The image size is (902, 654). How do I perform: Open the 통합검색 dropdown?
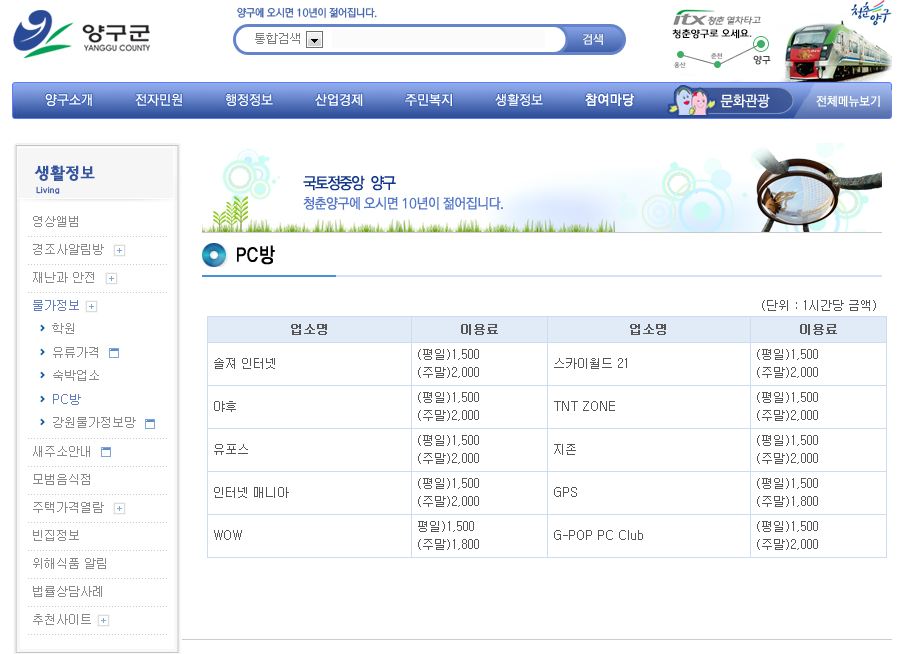point(315,40)
